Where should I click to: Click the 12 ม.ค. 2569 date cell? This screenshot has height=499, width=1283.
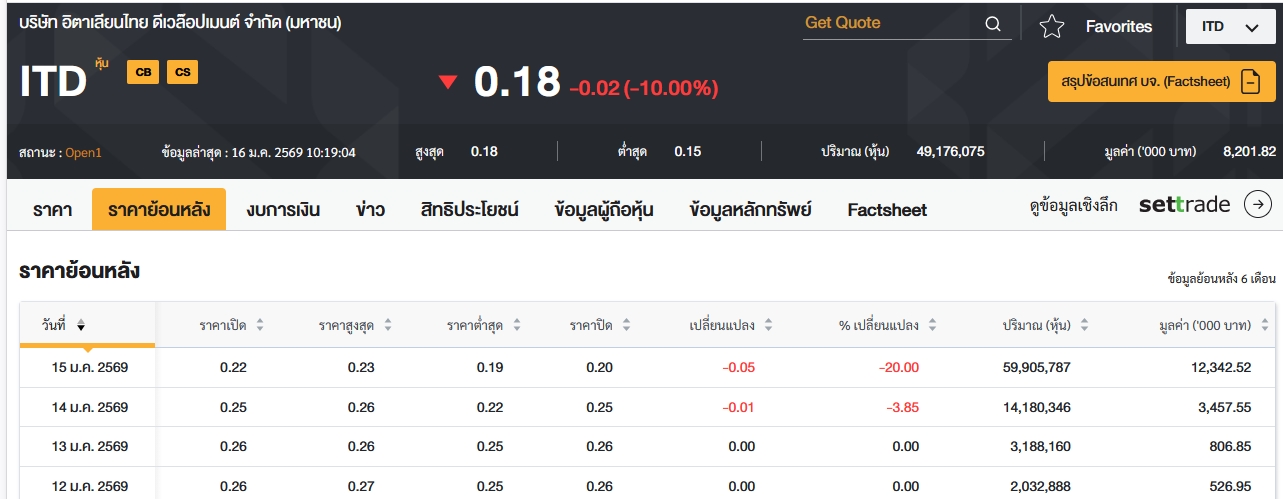click(x=90, y=486)
